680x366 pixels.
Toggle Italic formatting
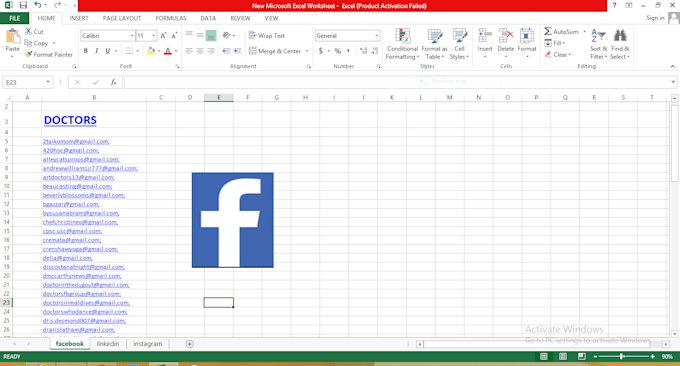pyautogui.click(x=97, y=51)
